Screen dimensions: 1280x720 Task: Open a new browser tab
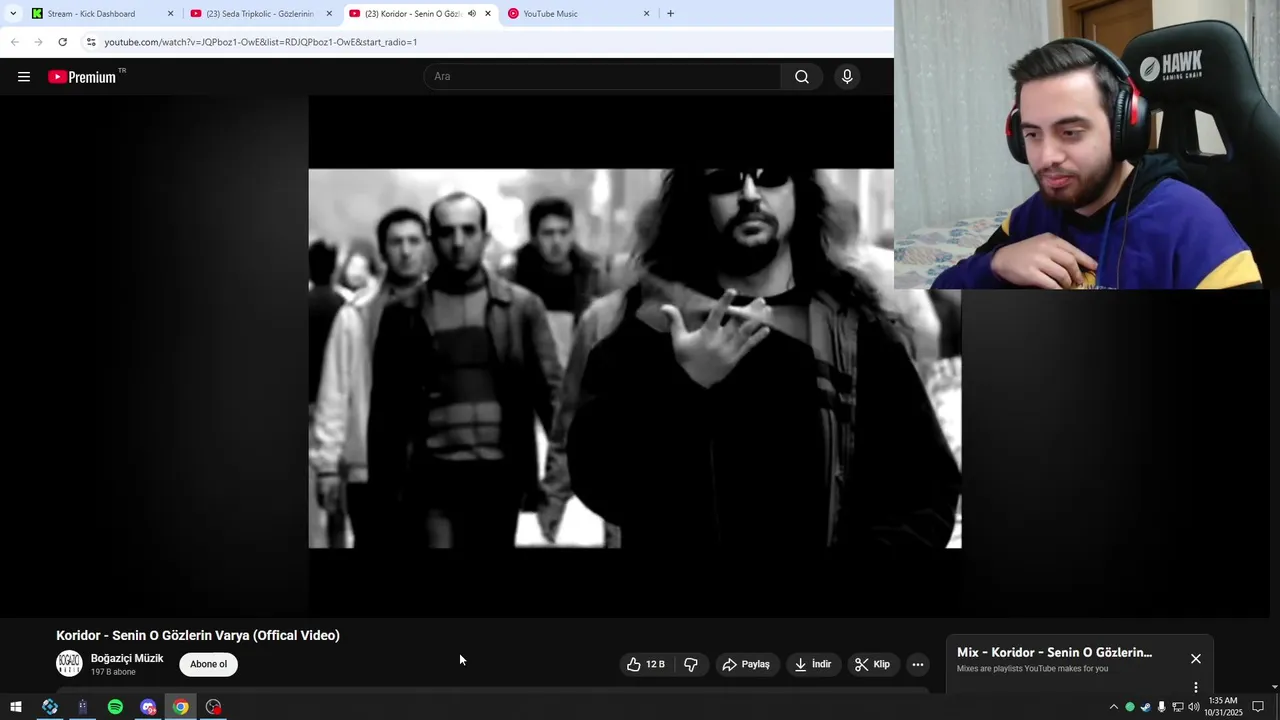point(670,14)
